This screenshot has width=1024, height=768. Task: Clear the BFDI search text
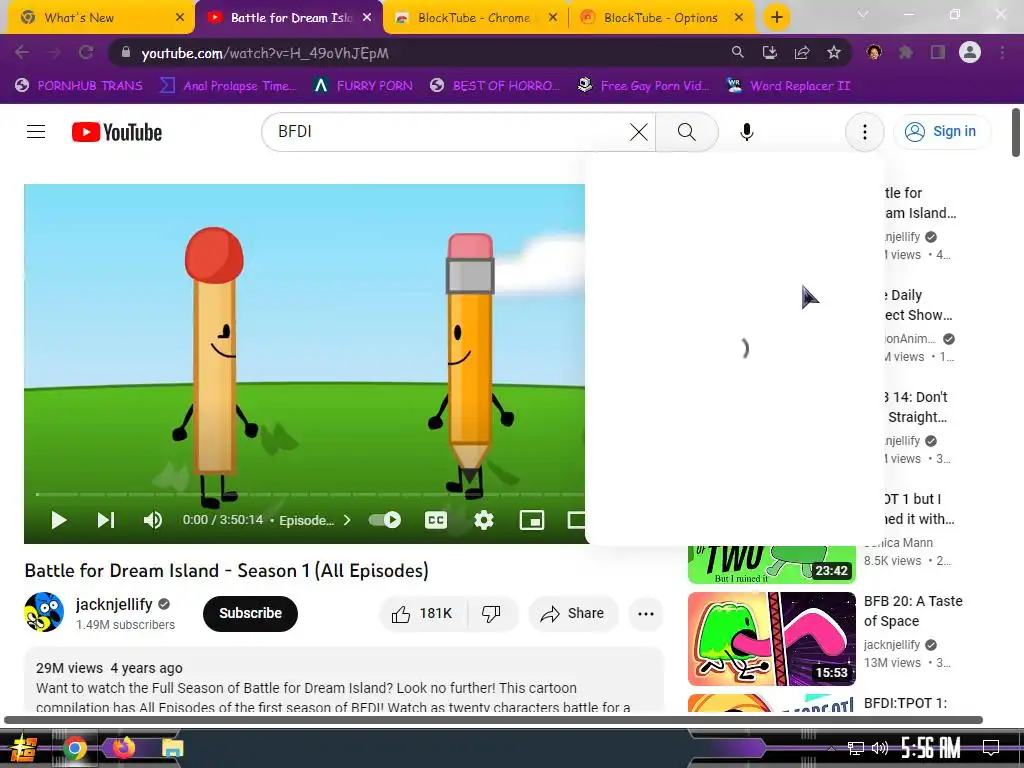(x=639, y=132)
